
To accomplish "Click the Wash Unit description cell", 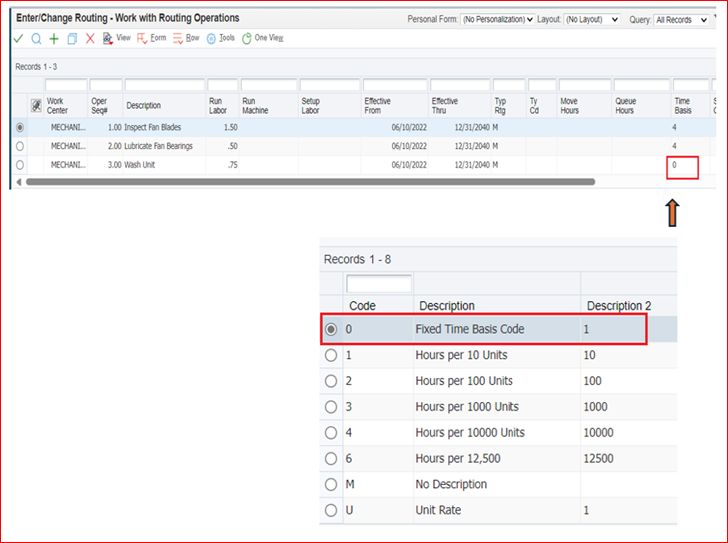I will coord(139,165).
